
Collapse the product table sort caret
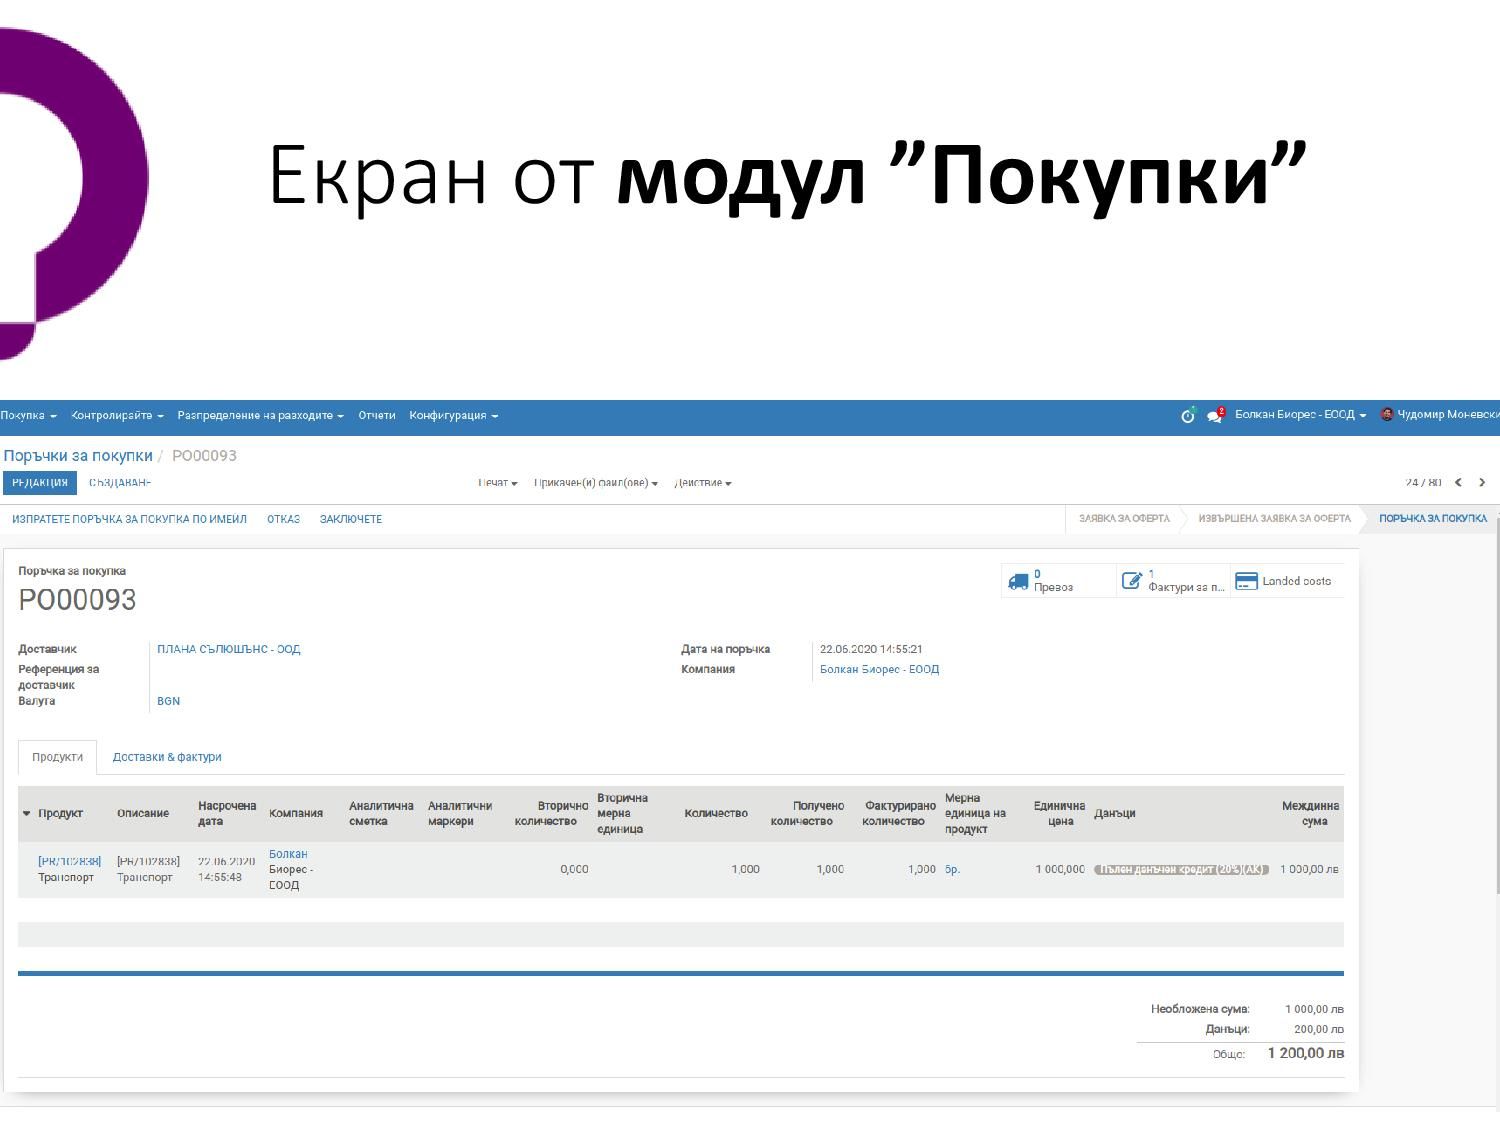pyautogui.click(x=27, y=814)
